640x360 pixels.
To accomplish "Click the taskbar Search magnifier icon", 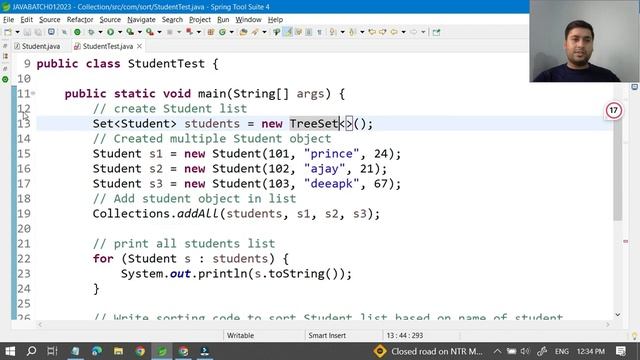I will pos(31,351).
